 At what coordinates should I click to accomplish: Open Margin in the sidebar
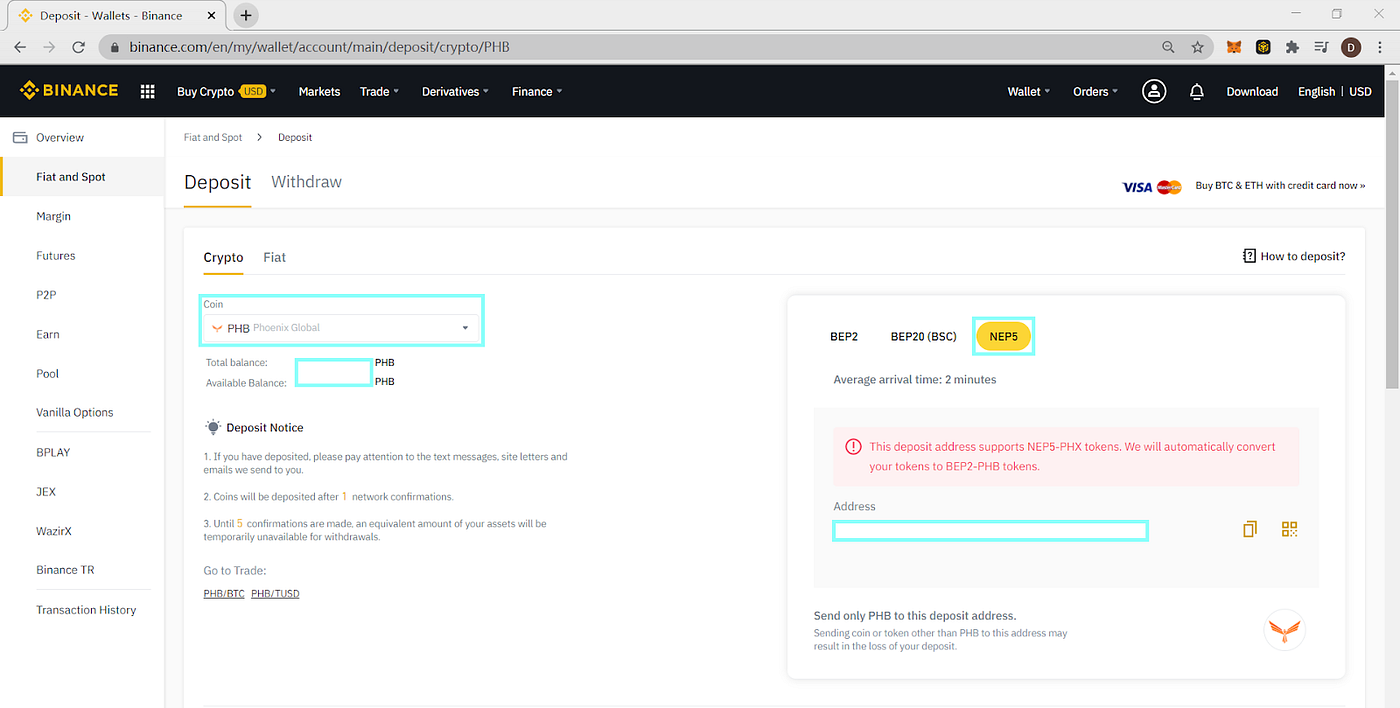53,216
